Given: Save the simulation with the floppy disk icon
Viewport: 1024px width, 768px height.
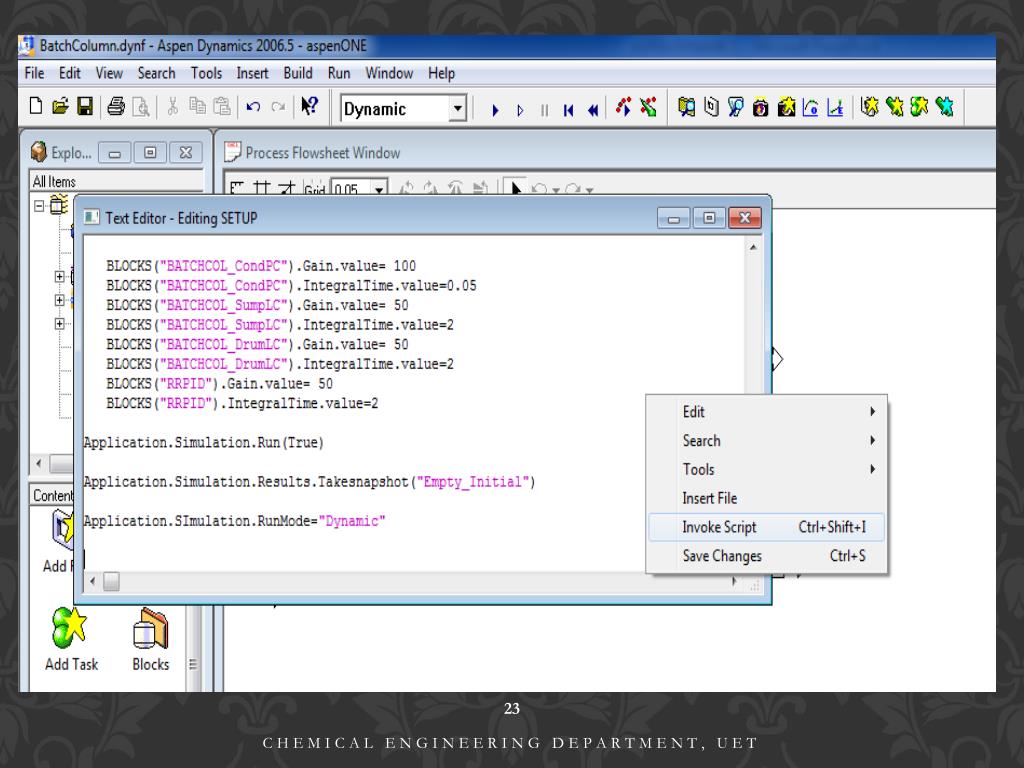Looking at the screenshot, I should (85, 106).
